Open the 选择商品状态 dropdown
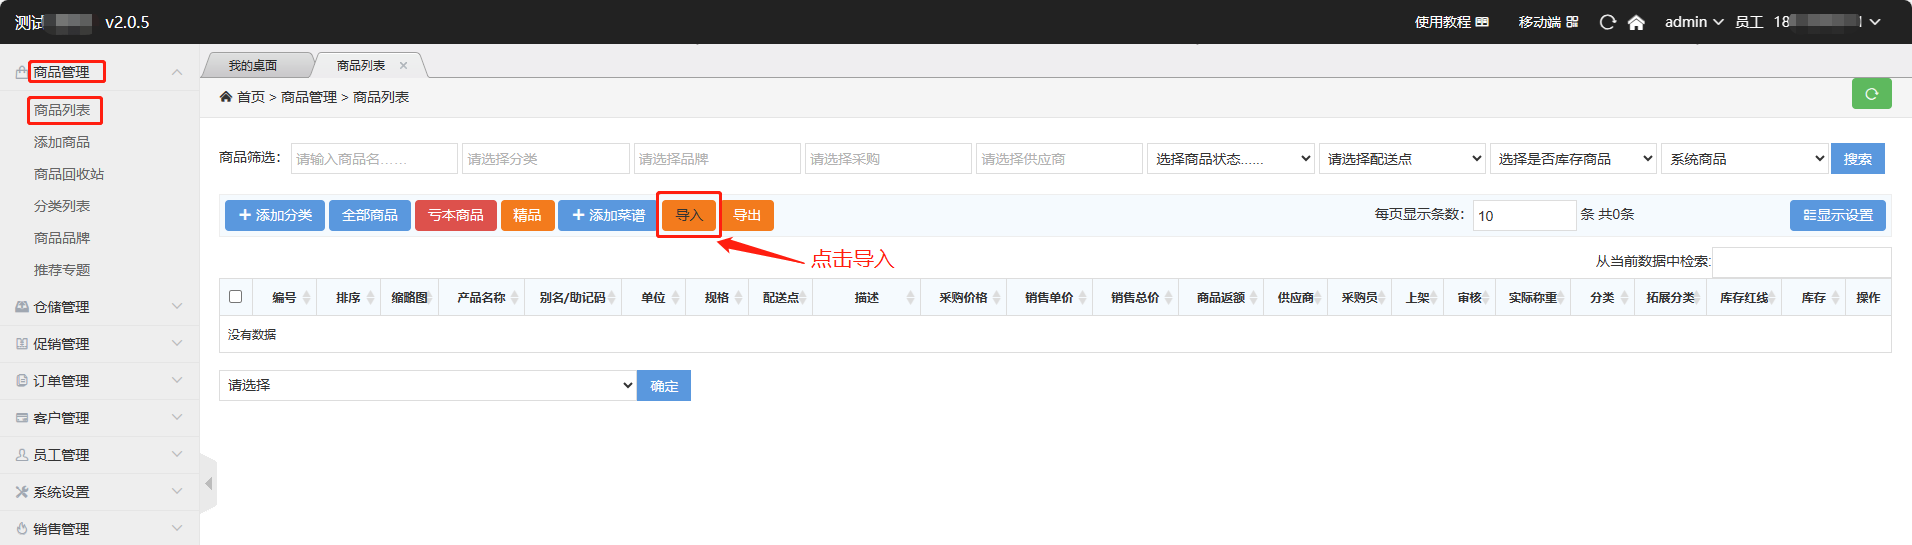 [x=1231, y=159]
